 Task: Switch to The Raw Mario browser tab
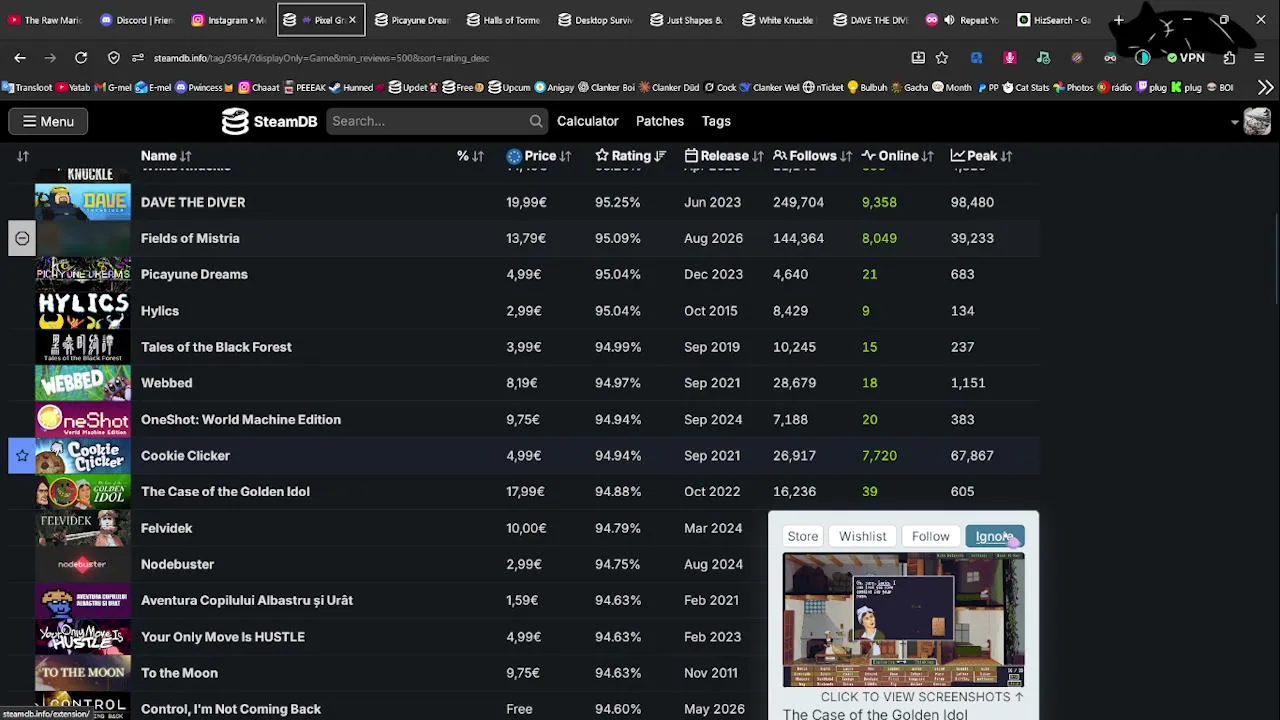coord(46,20)
